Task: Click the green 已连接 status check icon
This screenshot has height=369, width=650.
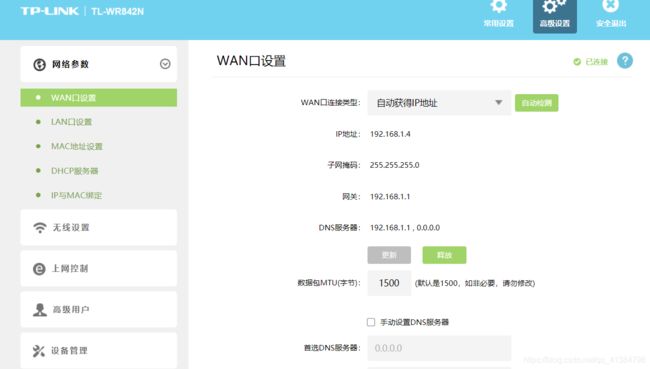Action: tap(577, 62)
